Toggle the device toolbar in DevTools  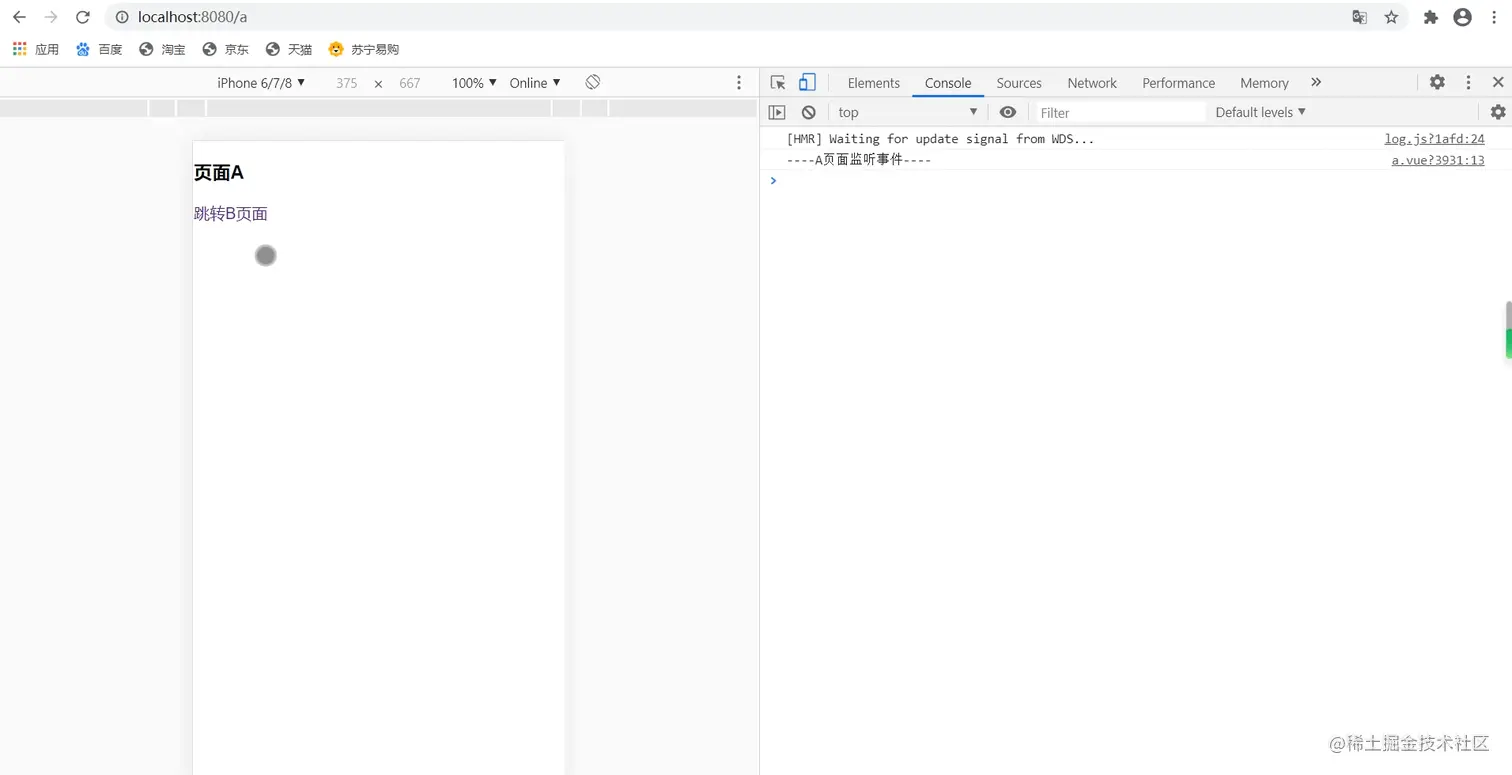click(x=807, y=82)
